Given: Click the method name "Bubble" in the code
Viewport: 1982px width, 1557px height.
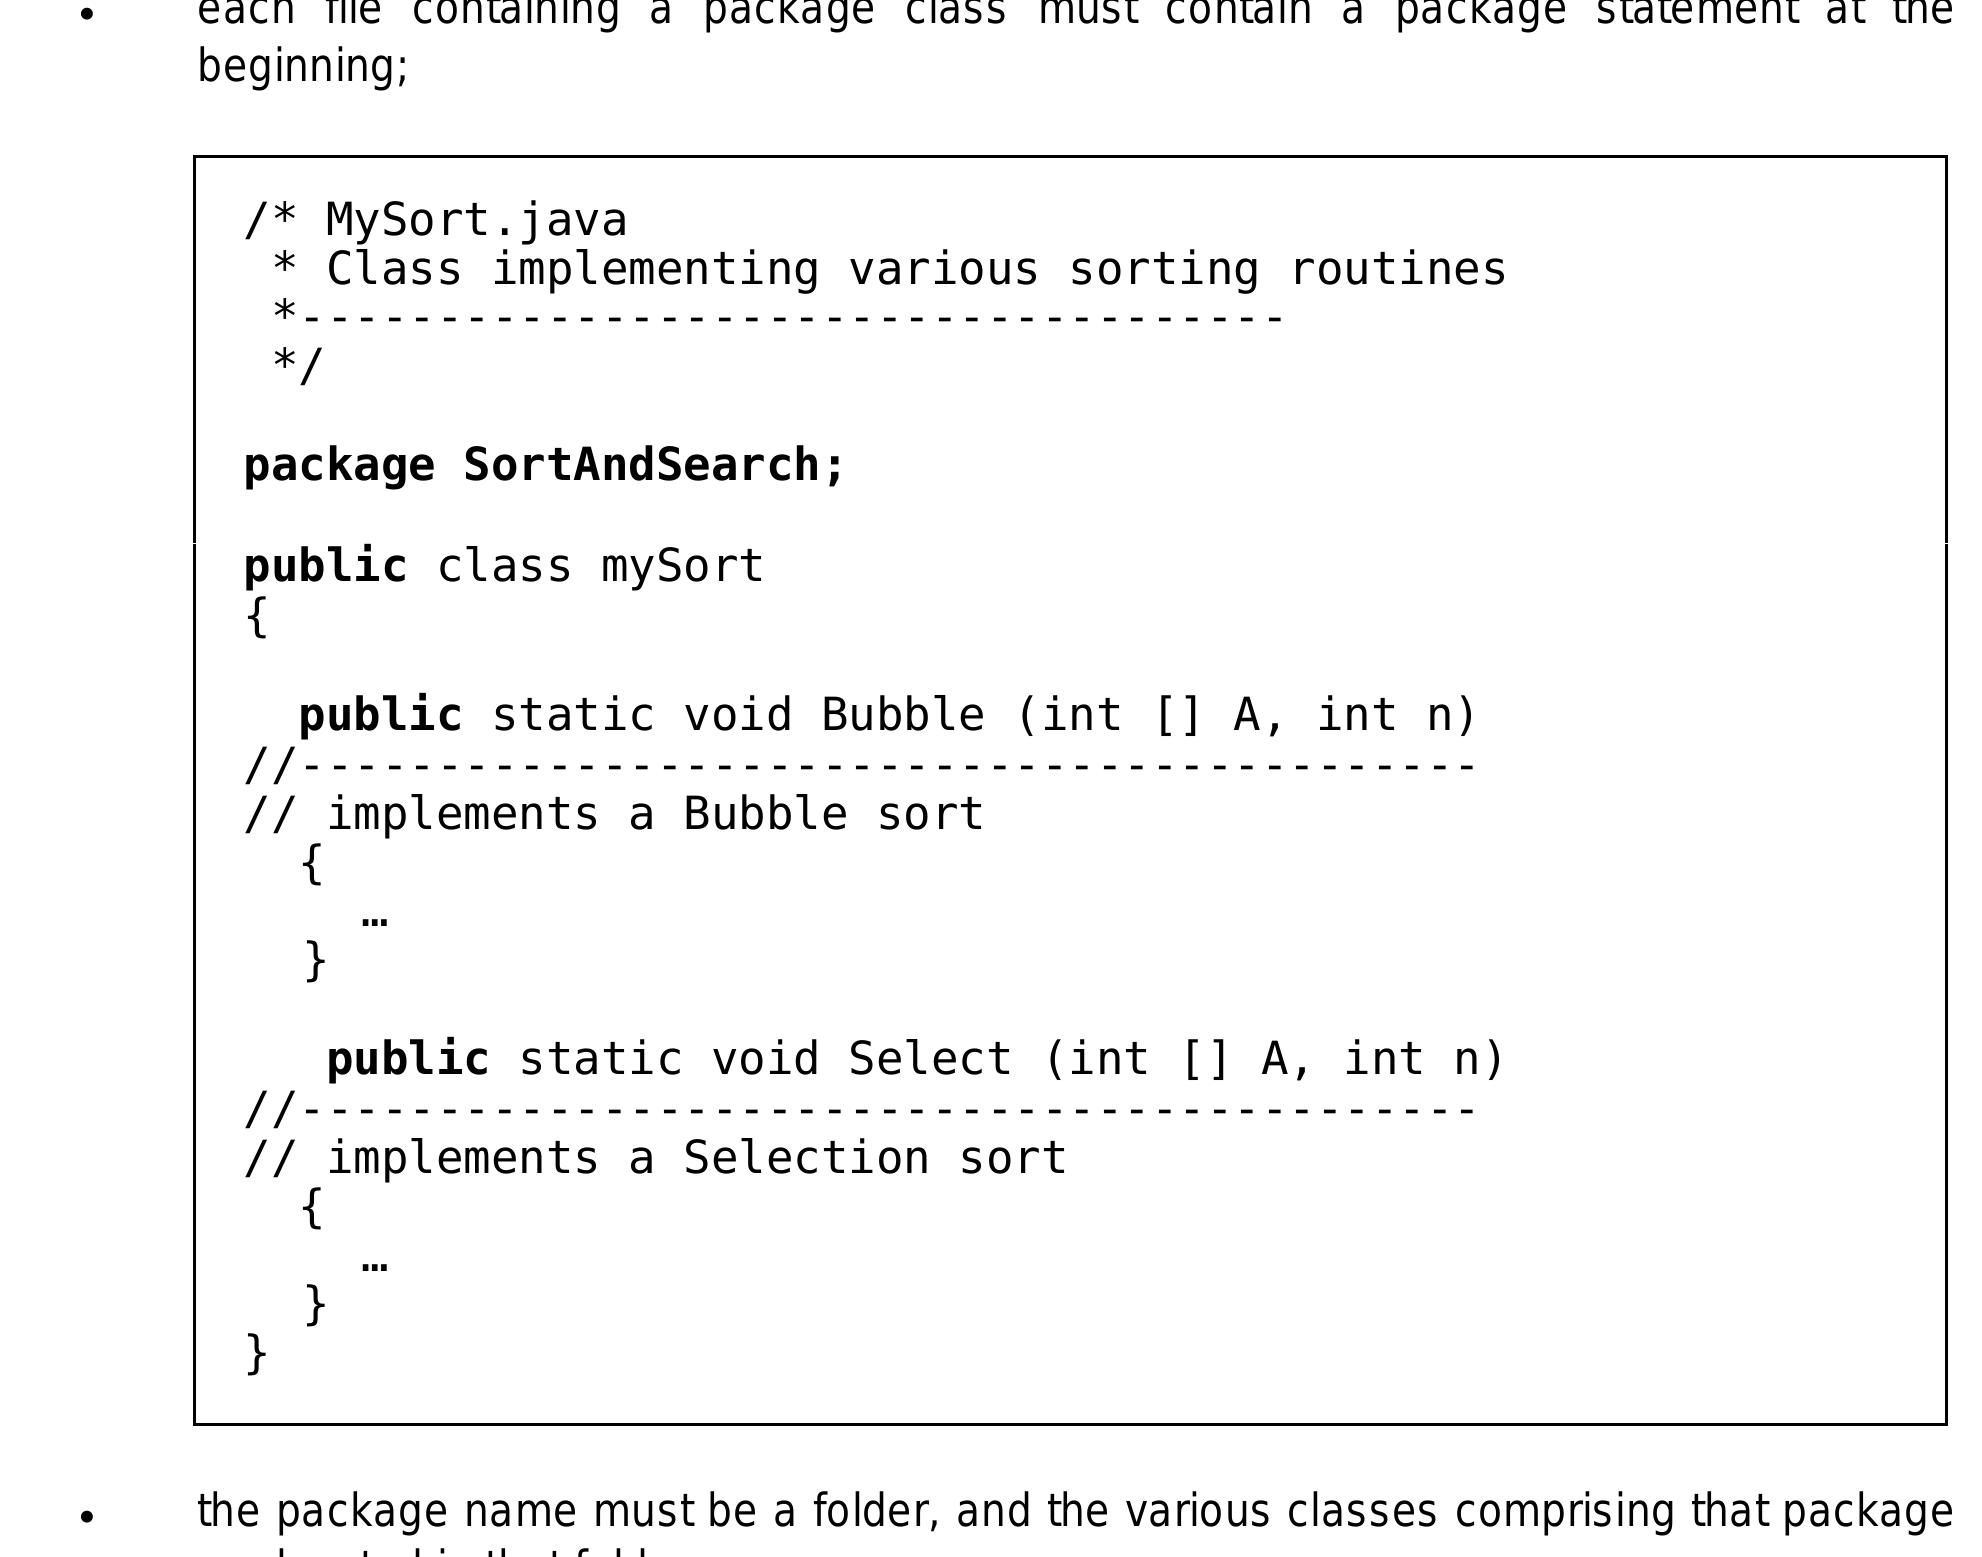Looking at the screenshot, I should pos(902,715).
